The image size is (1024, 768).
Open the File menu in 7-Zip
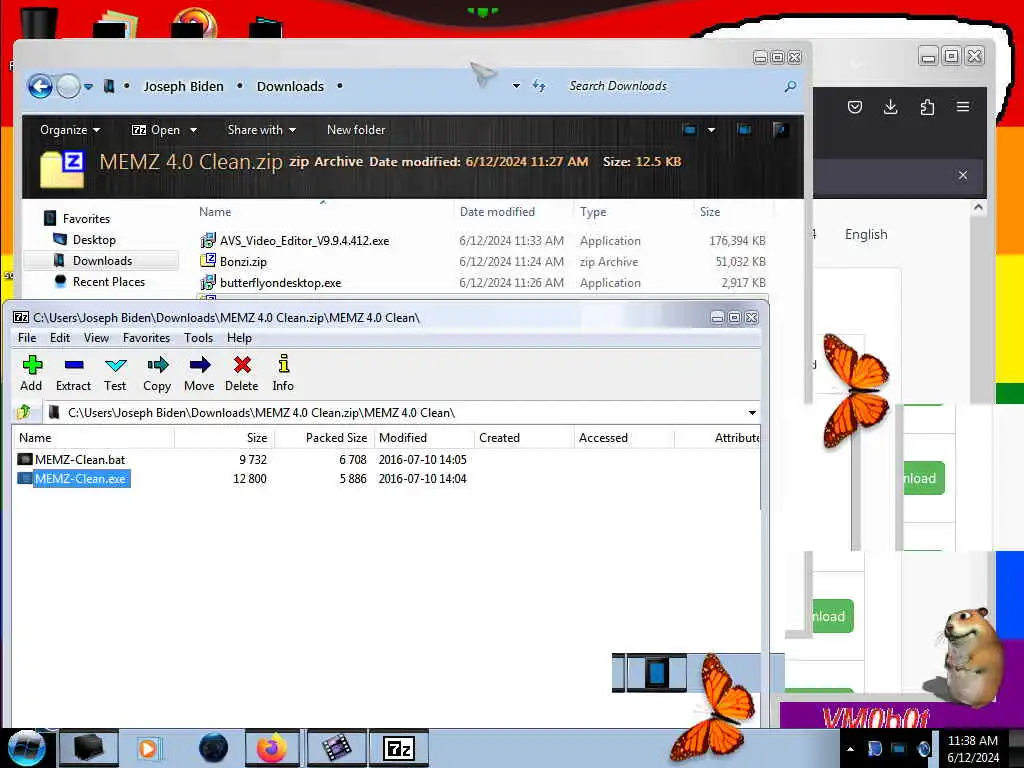[x=27, y=338]
